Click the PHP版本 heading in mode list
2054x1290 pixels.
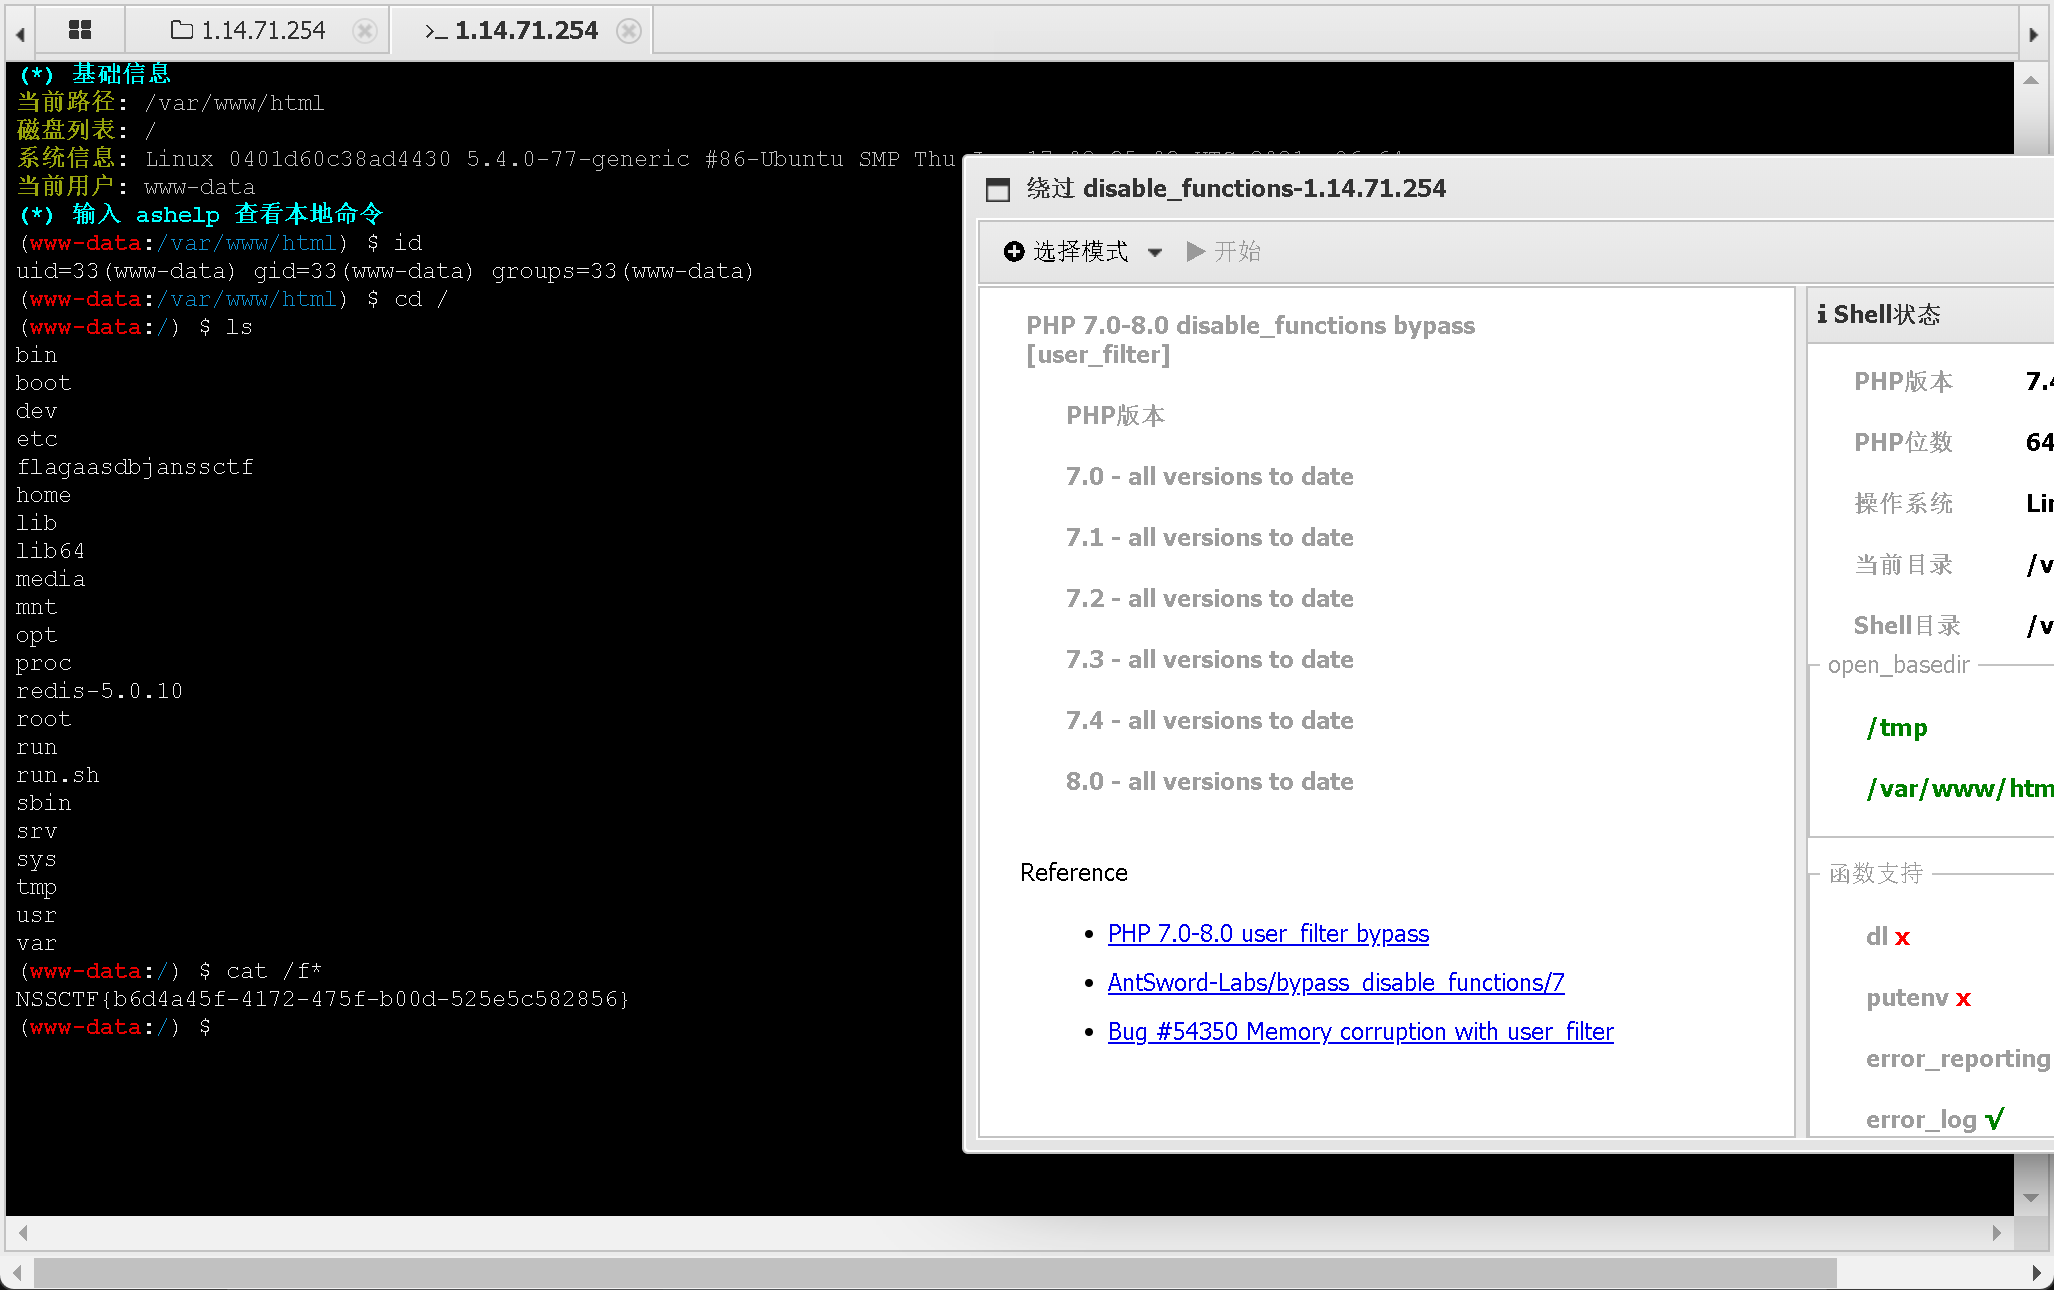(x=1115, y=415)
